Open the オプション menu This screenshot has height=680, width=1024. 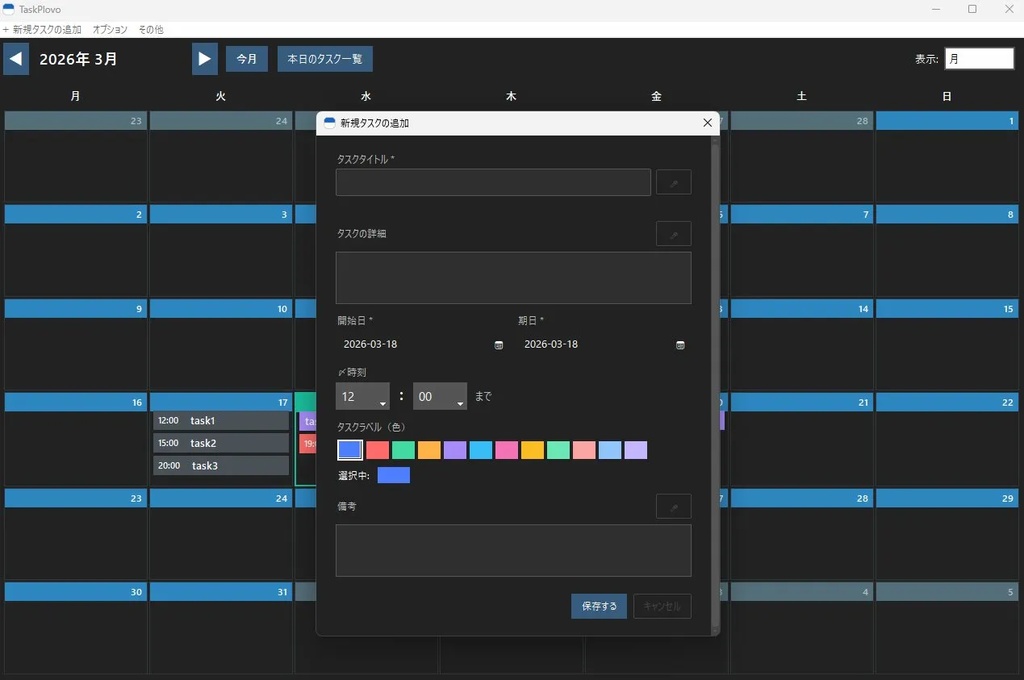coord(110,29)
